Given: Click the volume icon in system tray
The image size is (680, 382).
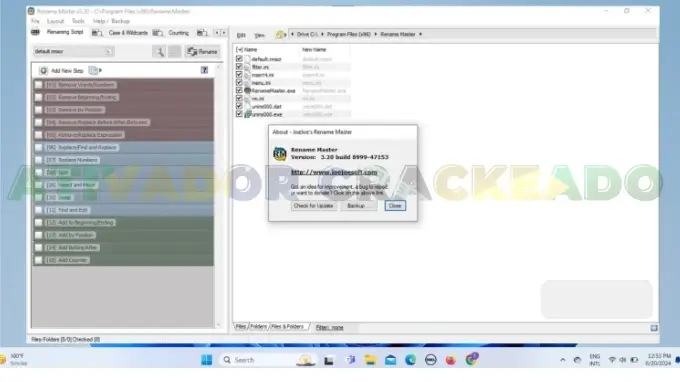Looking at the screenshot, I should pos(623,360).
